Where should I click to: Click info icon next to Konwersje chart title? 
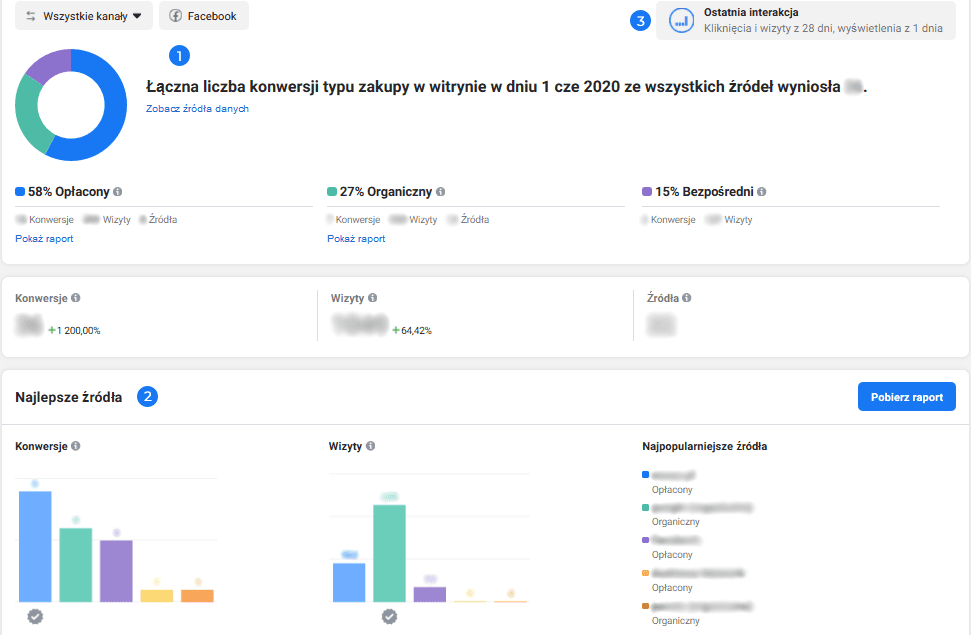coord(76,446)
